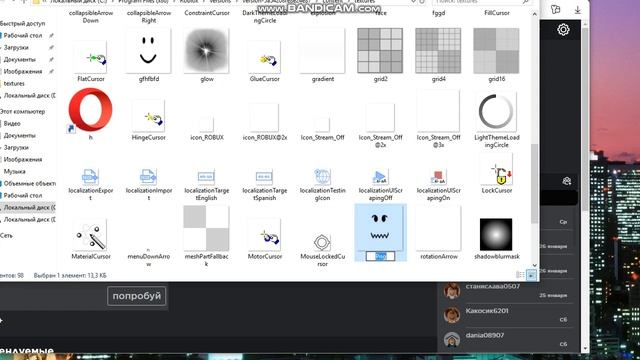Select the Opera shortcut named h
This screenshot has width=640, height=360.
(91, 110)
